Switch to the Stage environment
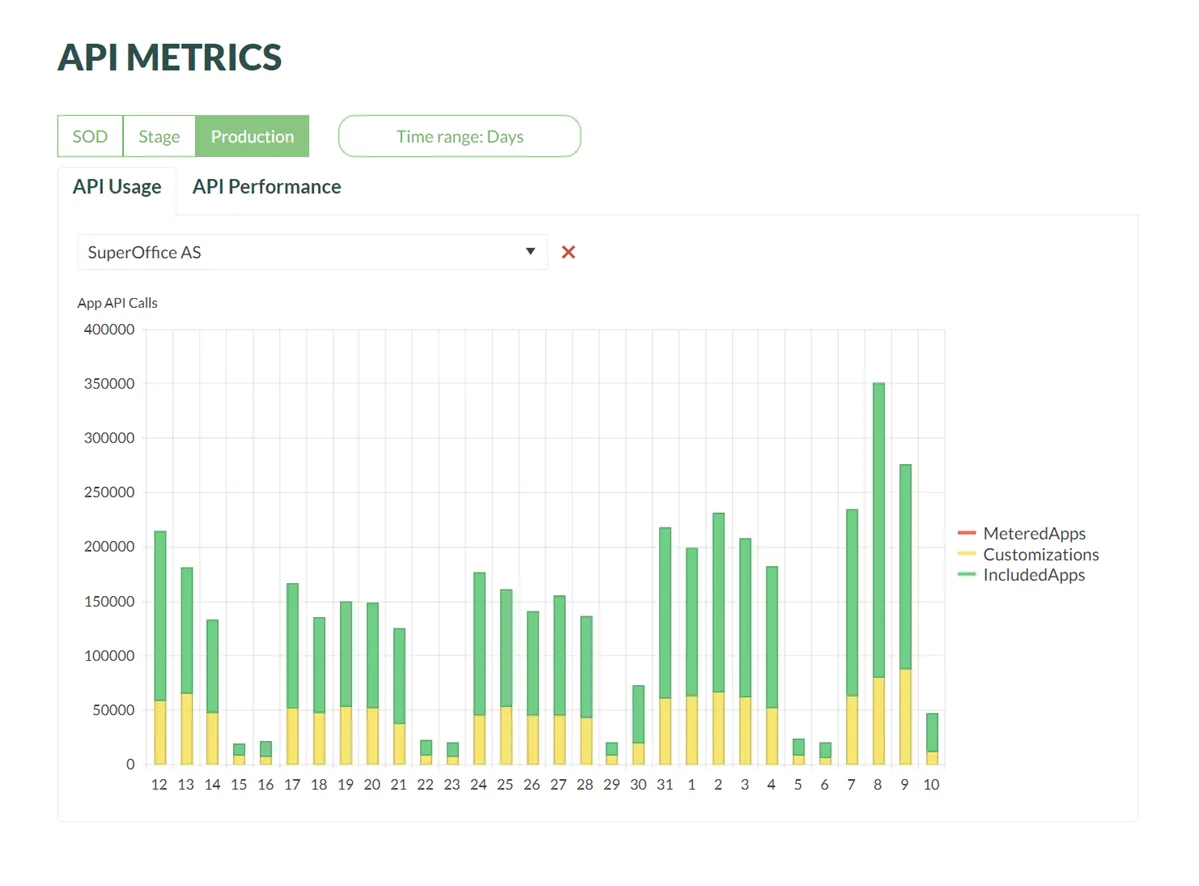Viewport: 1199px width, 886px height. 159,137
